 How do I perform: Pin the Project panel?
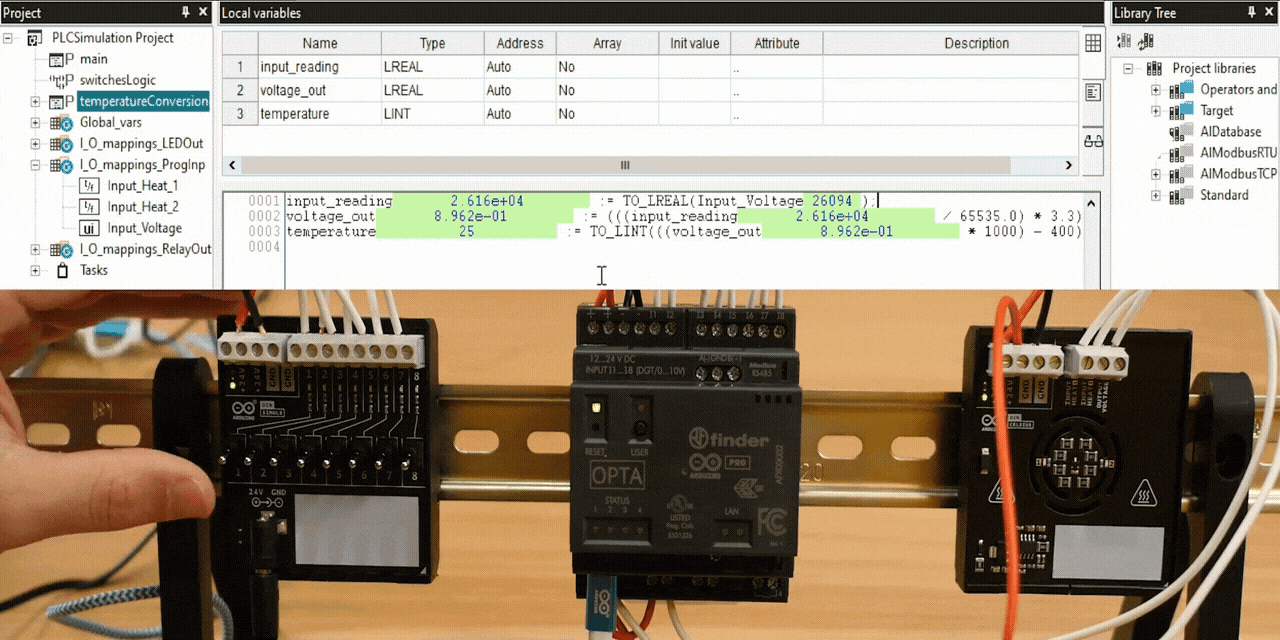pos(185,13)
